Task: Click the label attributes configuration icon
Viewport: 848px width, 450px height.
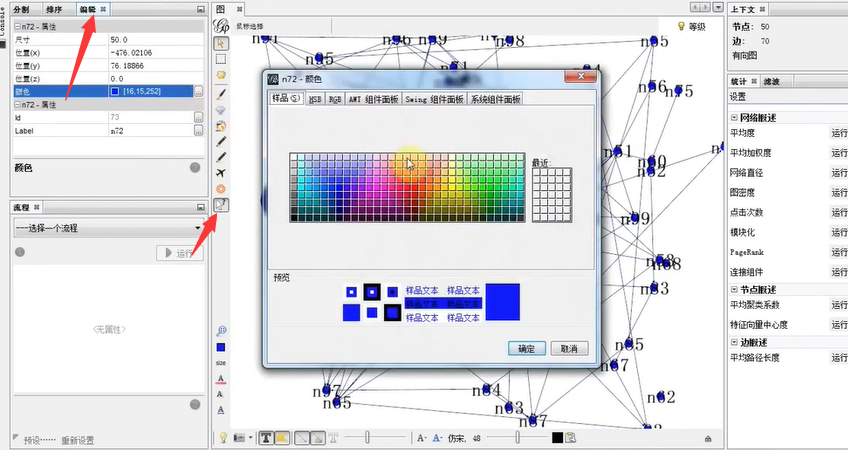Action: 571,438
